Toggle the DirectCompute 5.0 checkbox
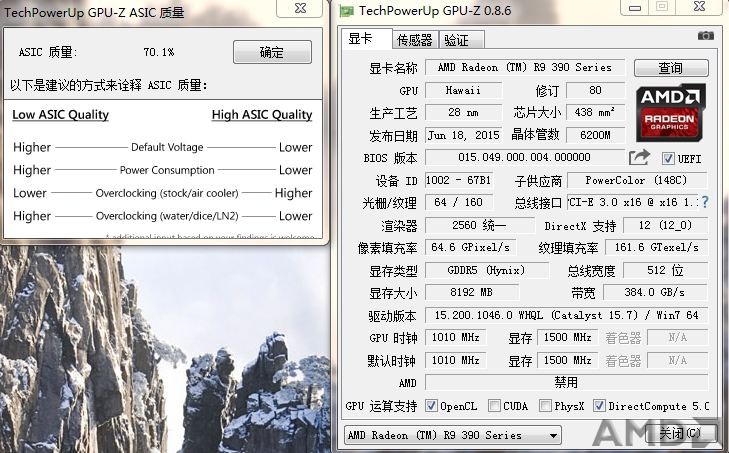The height and width of the screenshot is (453, 729). click(599, 406)
